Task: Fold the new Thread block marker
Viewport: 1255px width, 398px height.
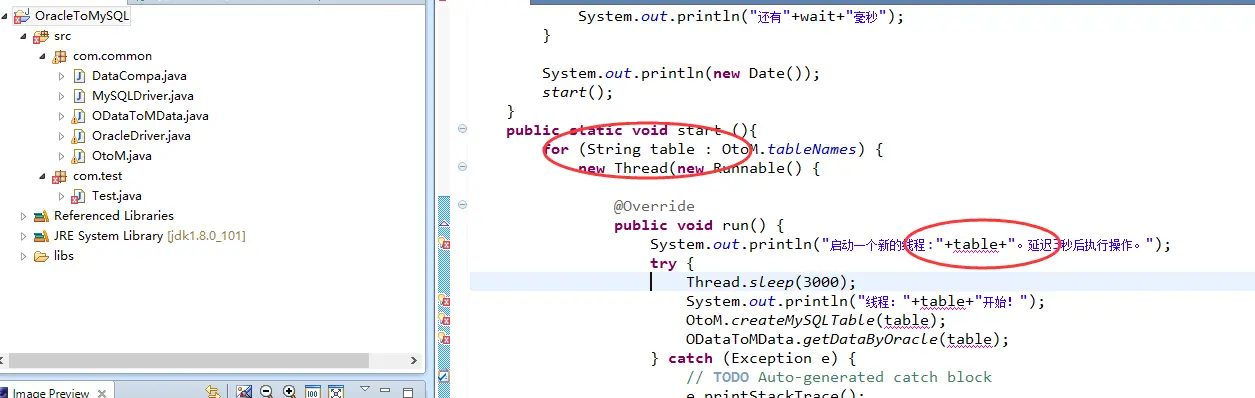Action: [x=462, y=167]
